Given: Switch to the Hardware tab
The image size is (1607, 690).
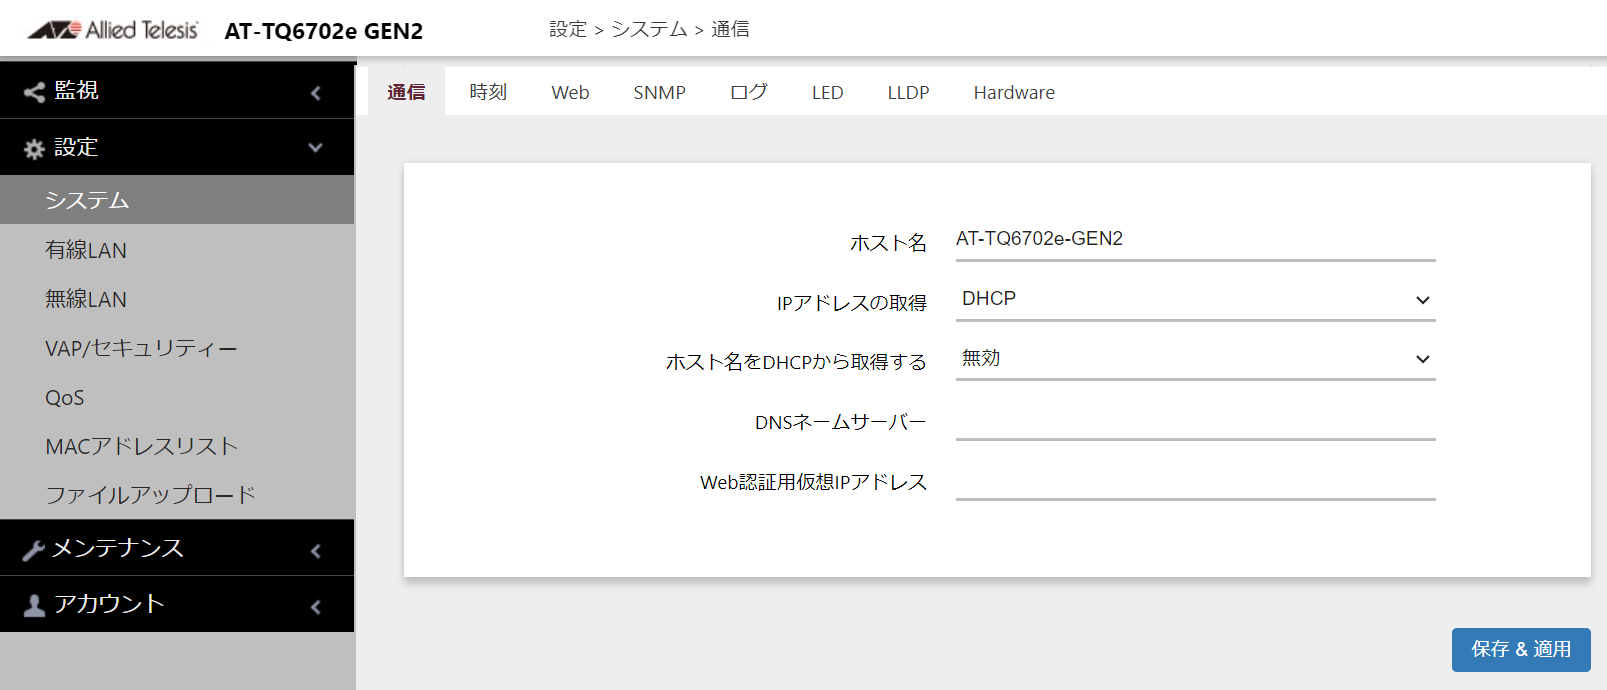Looking at the screenshot, I should click(1014, 92).
